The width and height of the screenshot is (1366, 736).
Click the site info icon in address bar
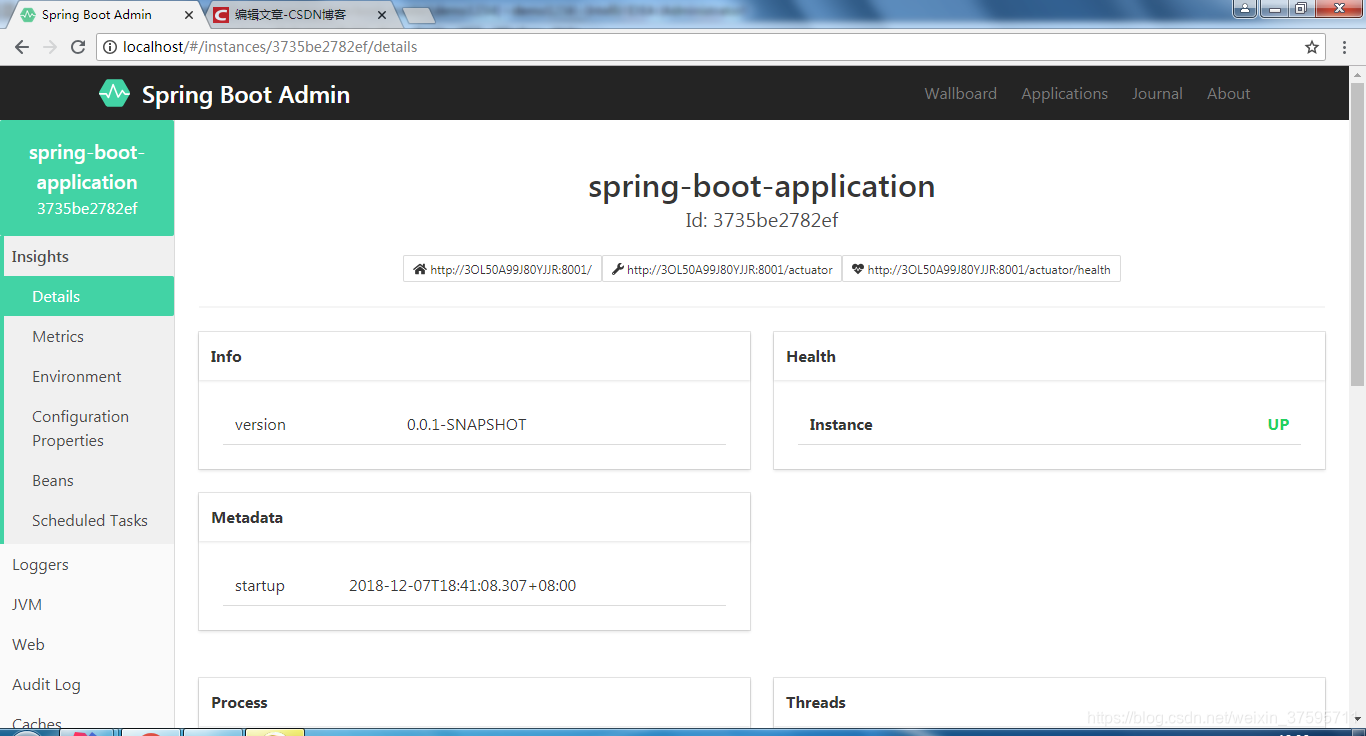[111, 47]
